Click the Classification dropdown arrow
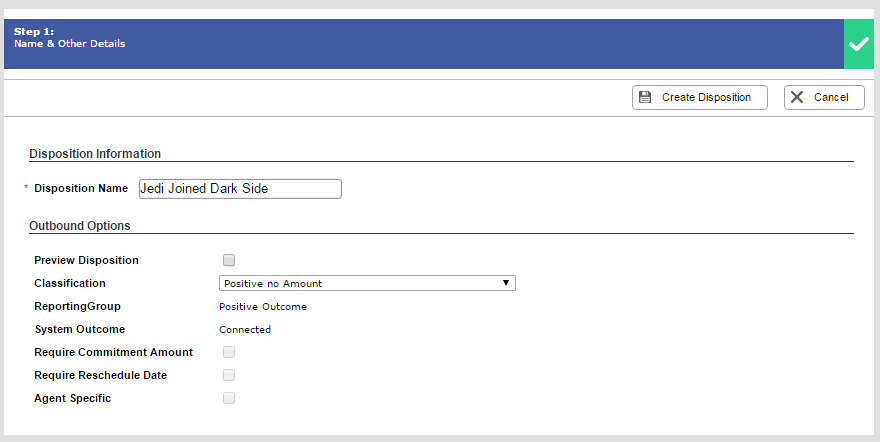 [x=507, y=283]
